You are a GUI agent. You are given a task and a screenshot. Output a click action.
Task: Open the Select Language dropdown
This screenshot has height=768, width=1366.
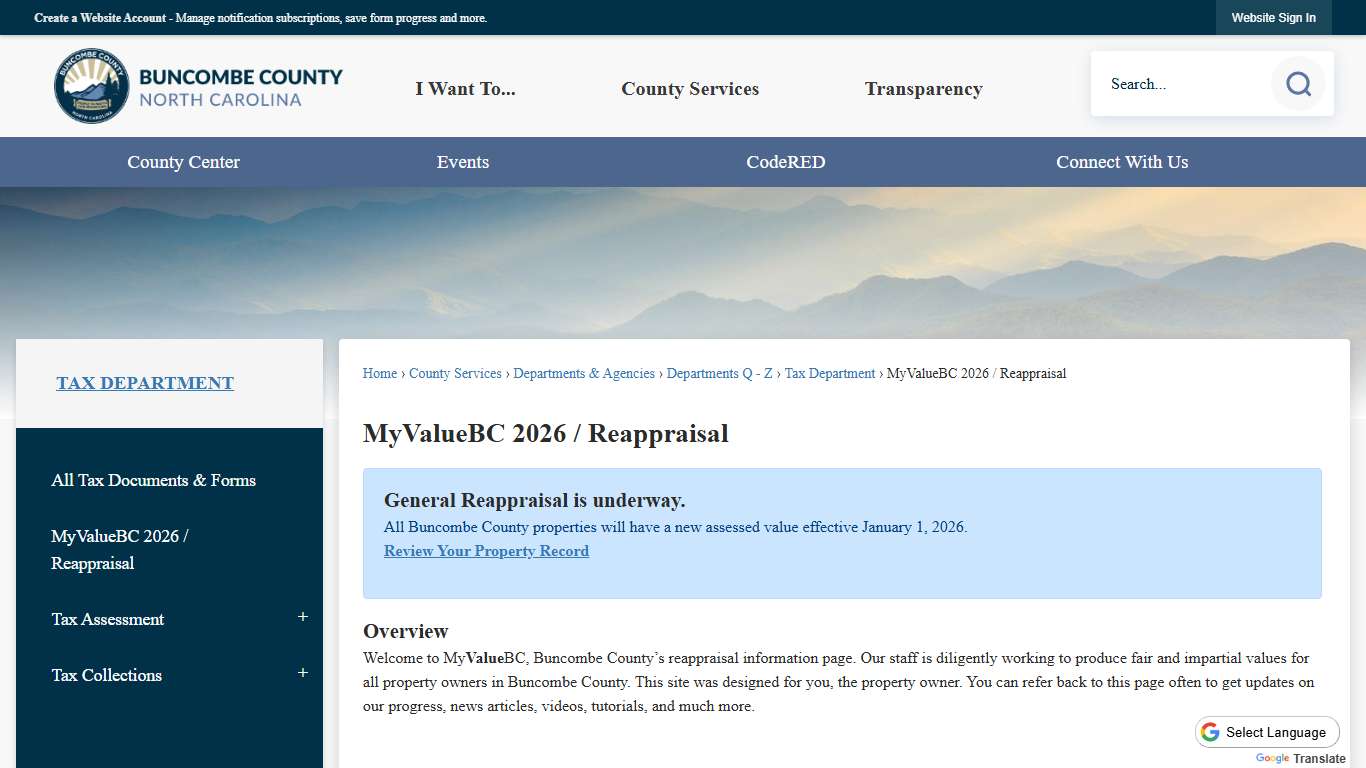coord(1267,731)
